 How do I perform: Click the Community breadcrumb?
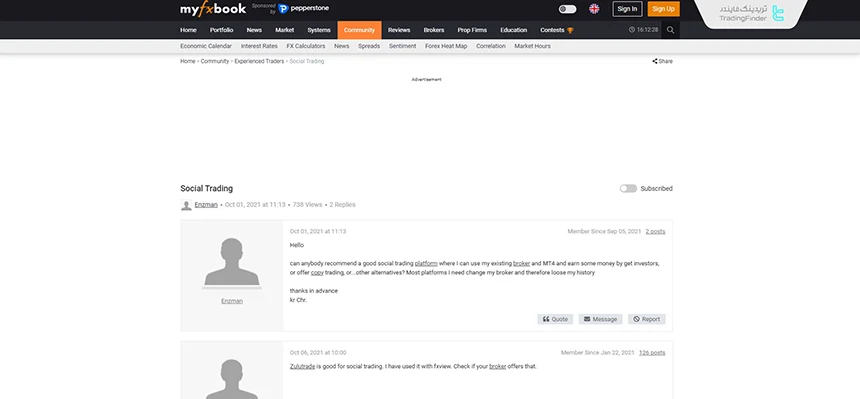click(x=214, y=61)
